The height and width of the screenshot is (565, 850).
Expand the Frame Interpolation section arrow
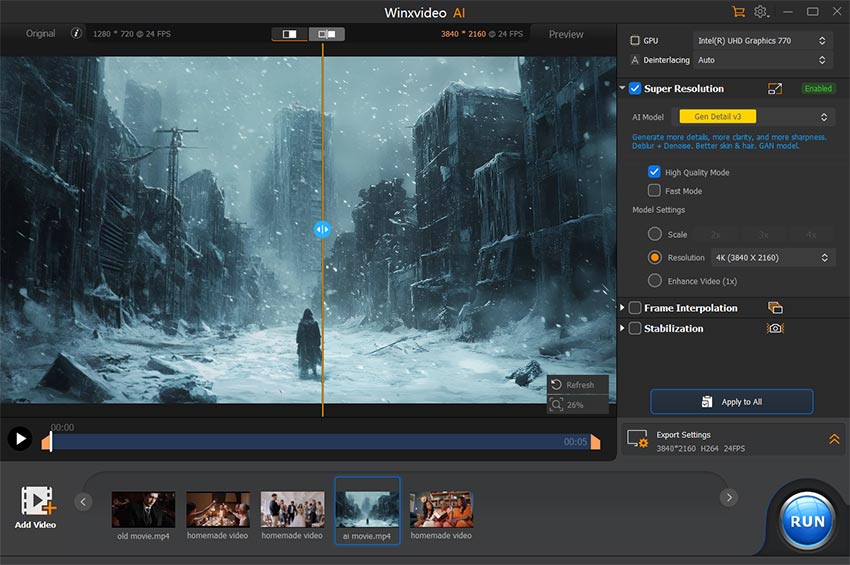pyautogui.click(x=622, y=307)
